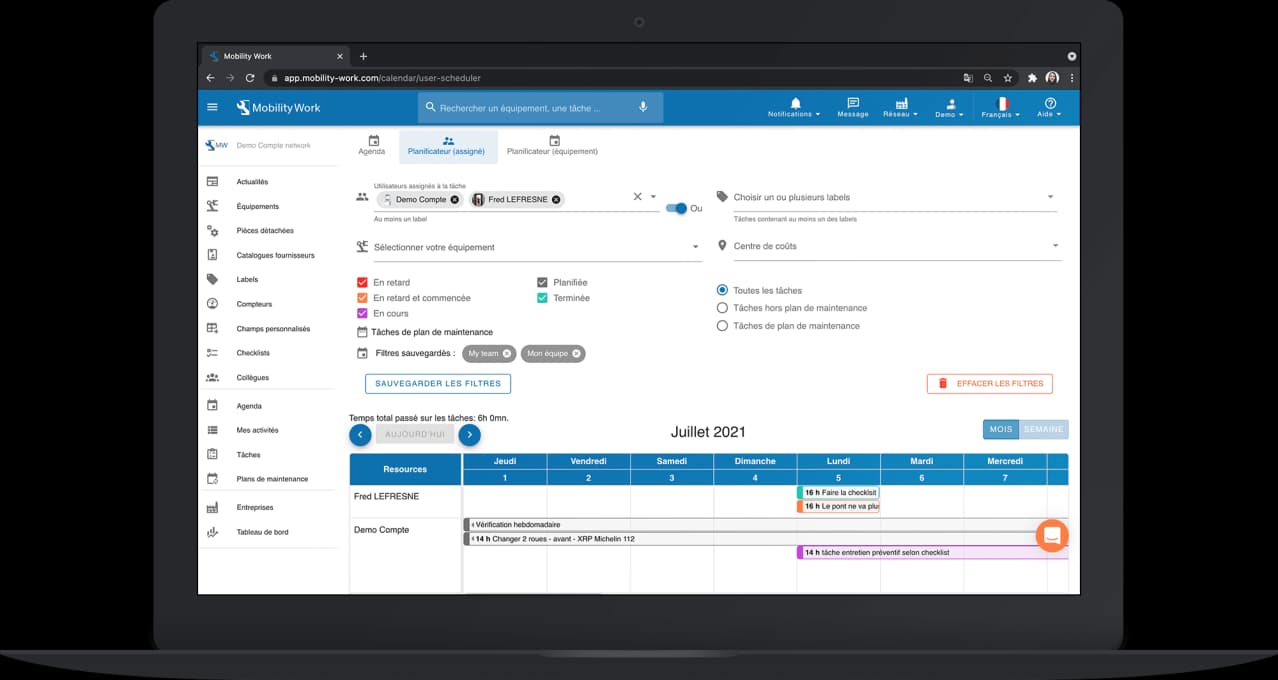
Task: Select Toutes les tâches radio button
Action: (723, 290)
